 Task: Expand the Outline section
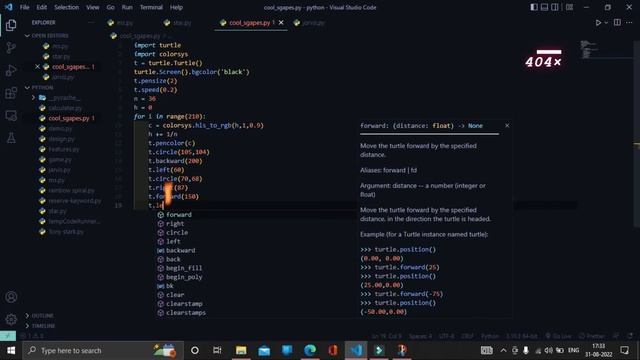(x=41, y=316)
